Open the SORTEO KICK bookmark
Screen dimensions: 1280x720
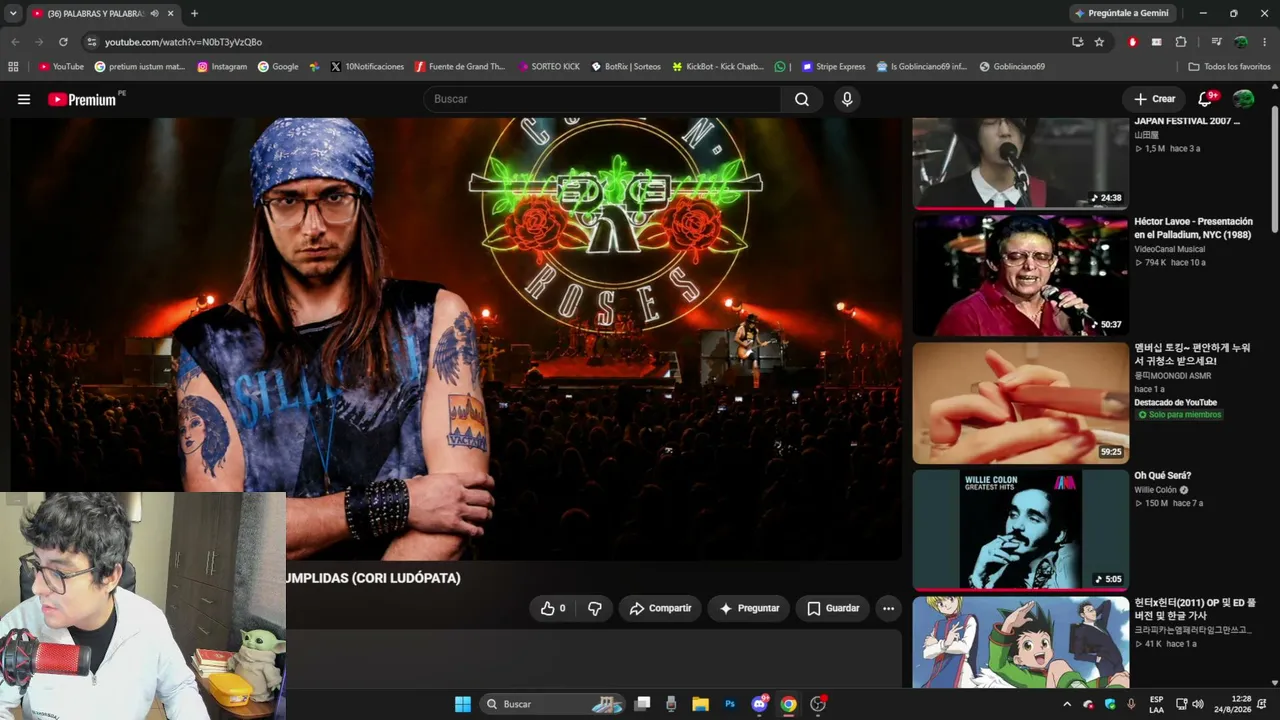pyautogui.click(x=549, y=67)
